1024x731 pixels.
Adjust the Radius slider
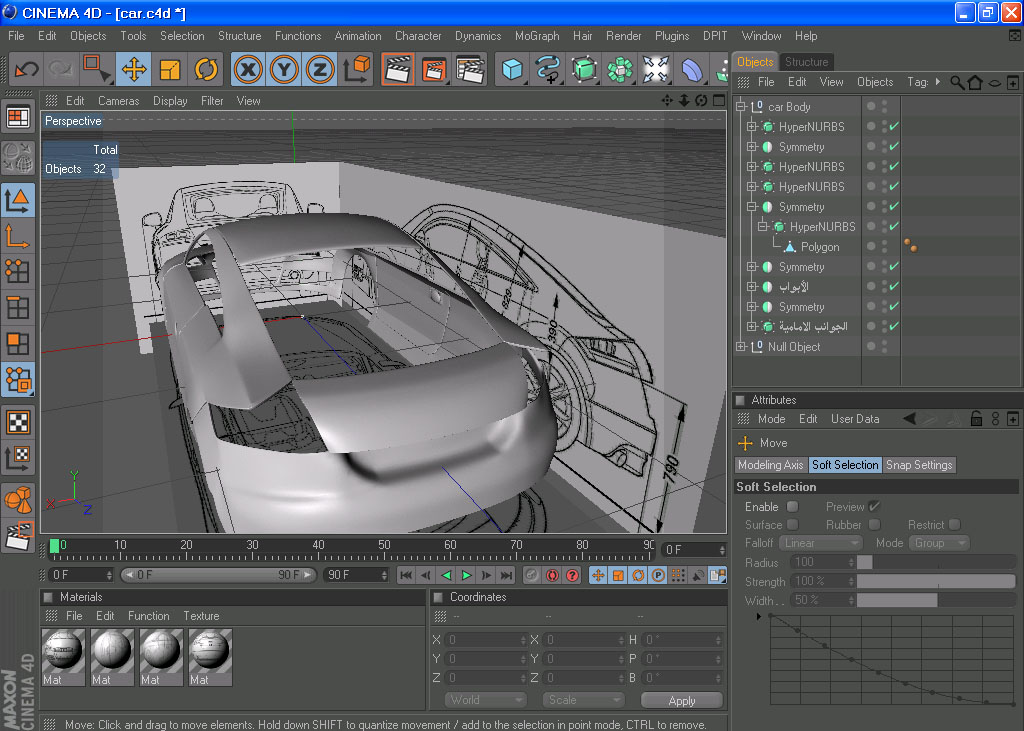[936, 562]
